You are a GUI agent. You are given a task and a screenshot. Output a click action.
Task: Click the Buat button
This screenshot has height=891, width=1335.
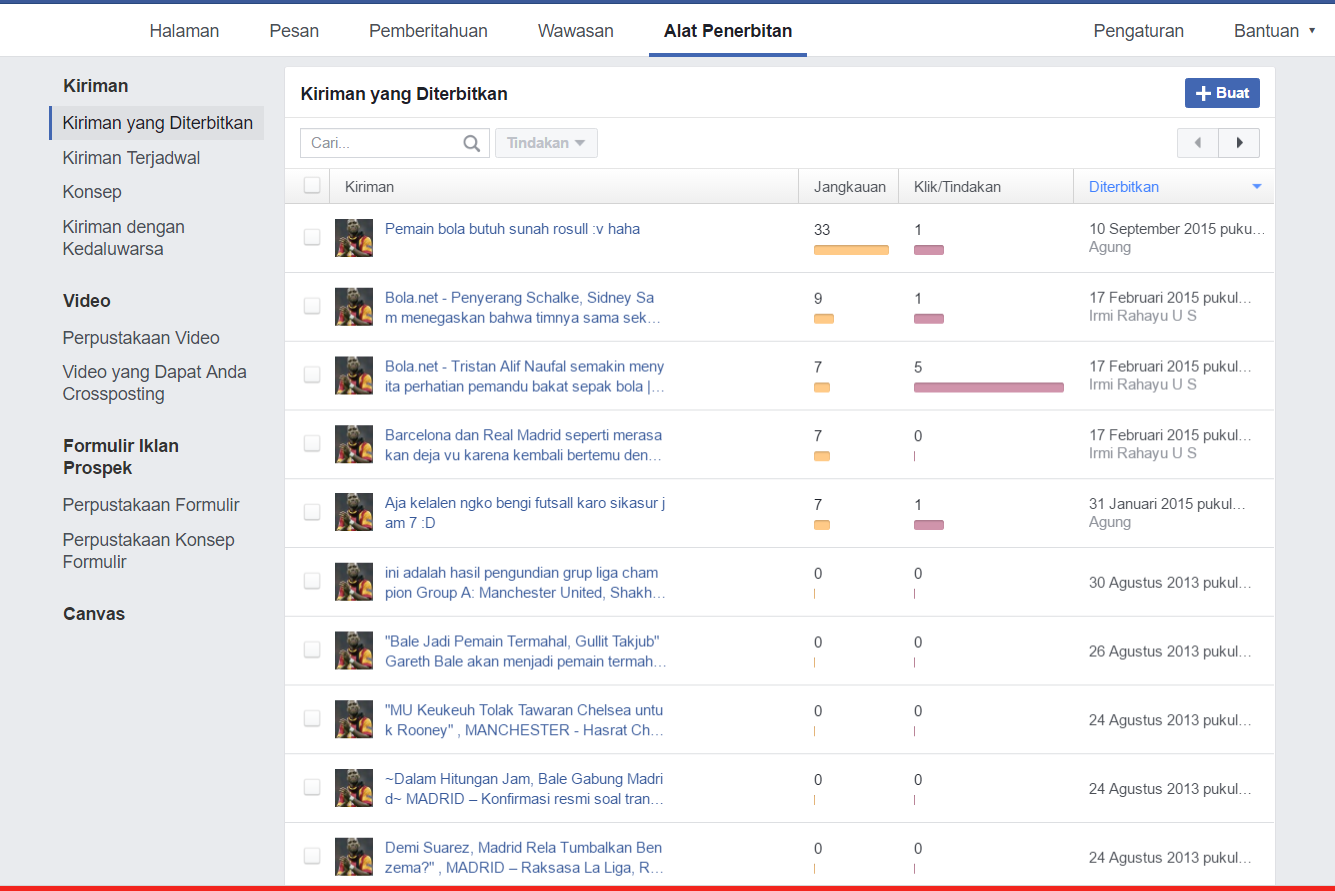1222,93
